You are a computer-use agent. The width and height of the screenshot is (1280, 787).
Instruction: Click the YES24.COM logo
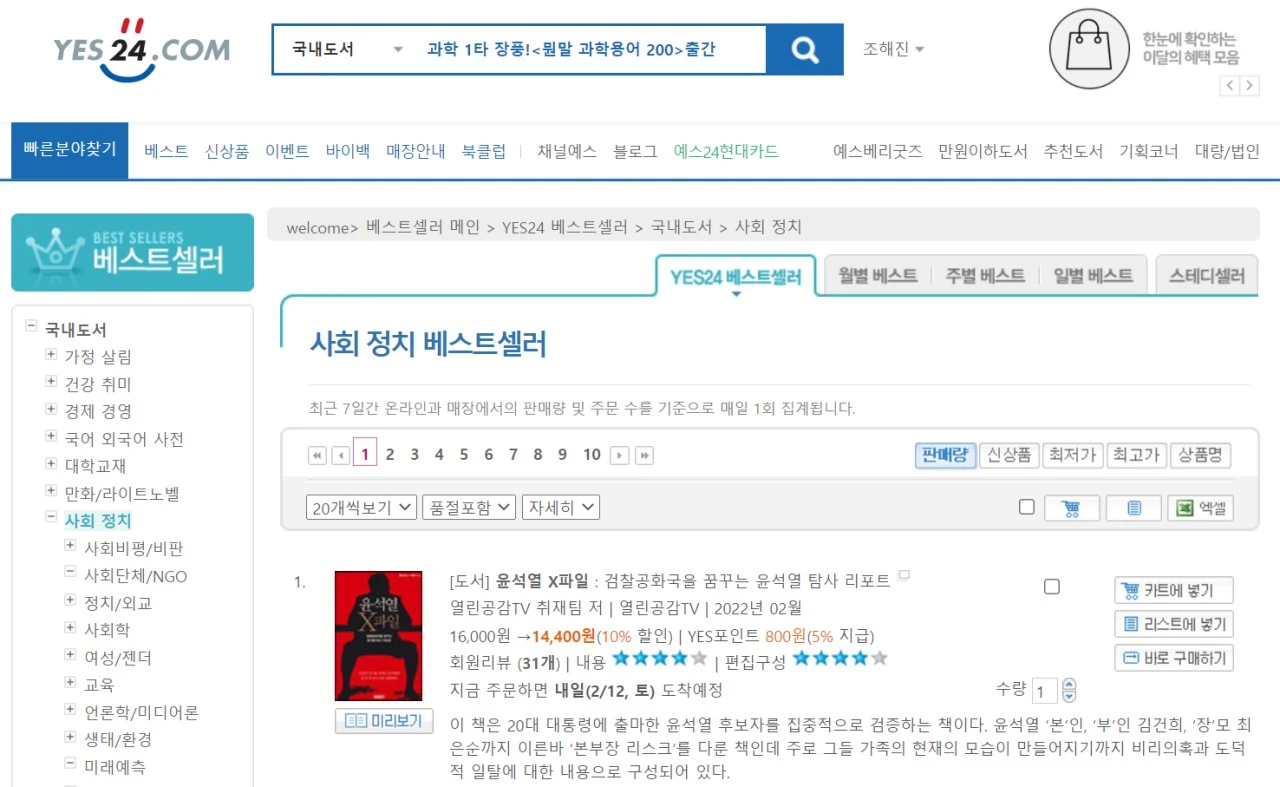[x=141, y=49]
